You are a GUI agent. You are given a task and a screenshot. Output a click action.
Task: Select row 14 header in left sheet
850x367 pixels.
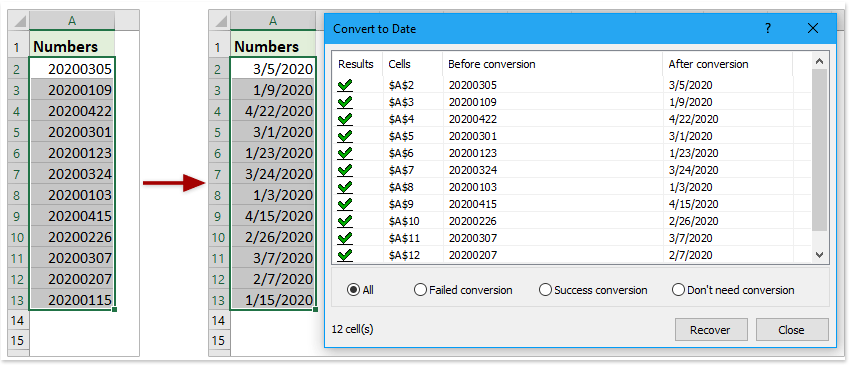tap(18, 320)
